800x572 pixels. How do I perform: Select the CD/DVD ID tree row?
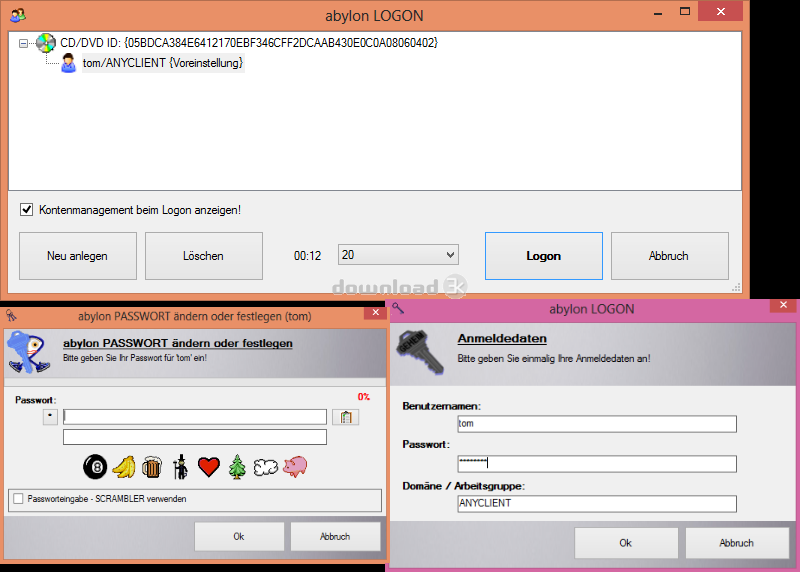pos(248,43)
